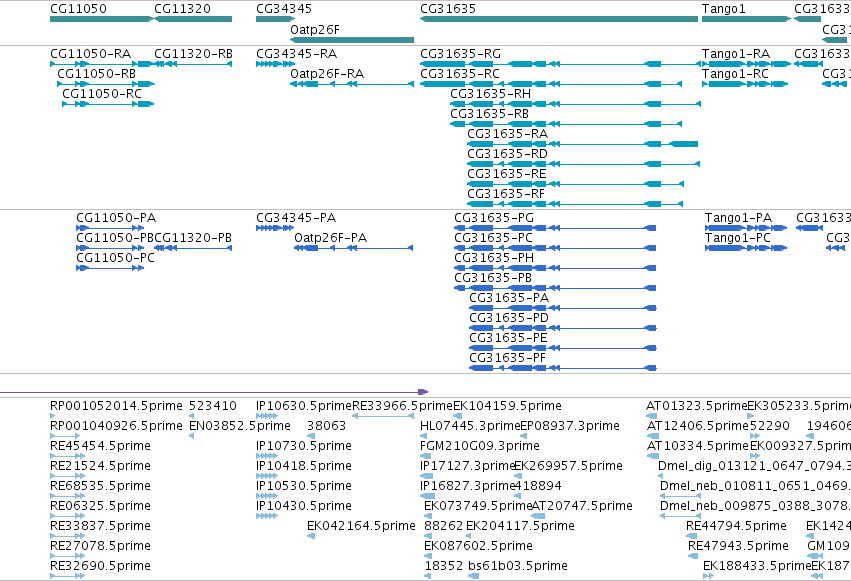The image size is (851, 581).
Task: Select EST RE06325.5prime
Action: 67,516
